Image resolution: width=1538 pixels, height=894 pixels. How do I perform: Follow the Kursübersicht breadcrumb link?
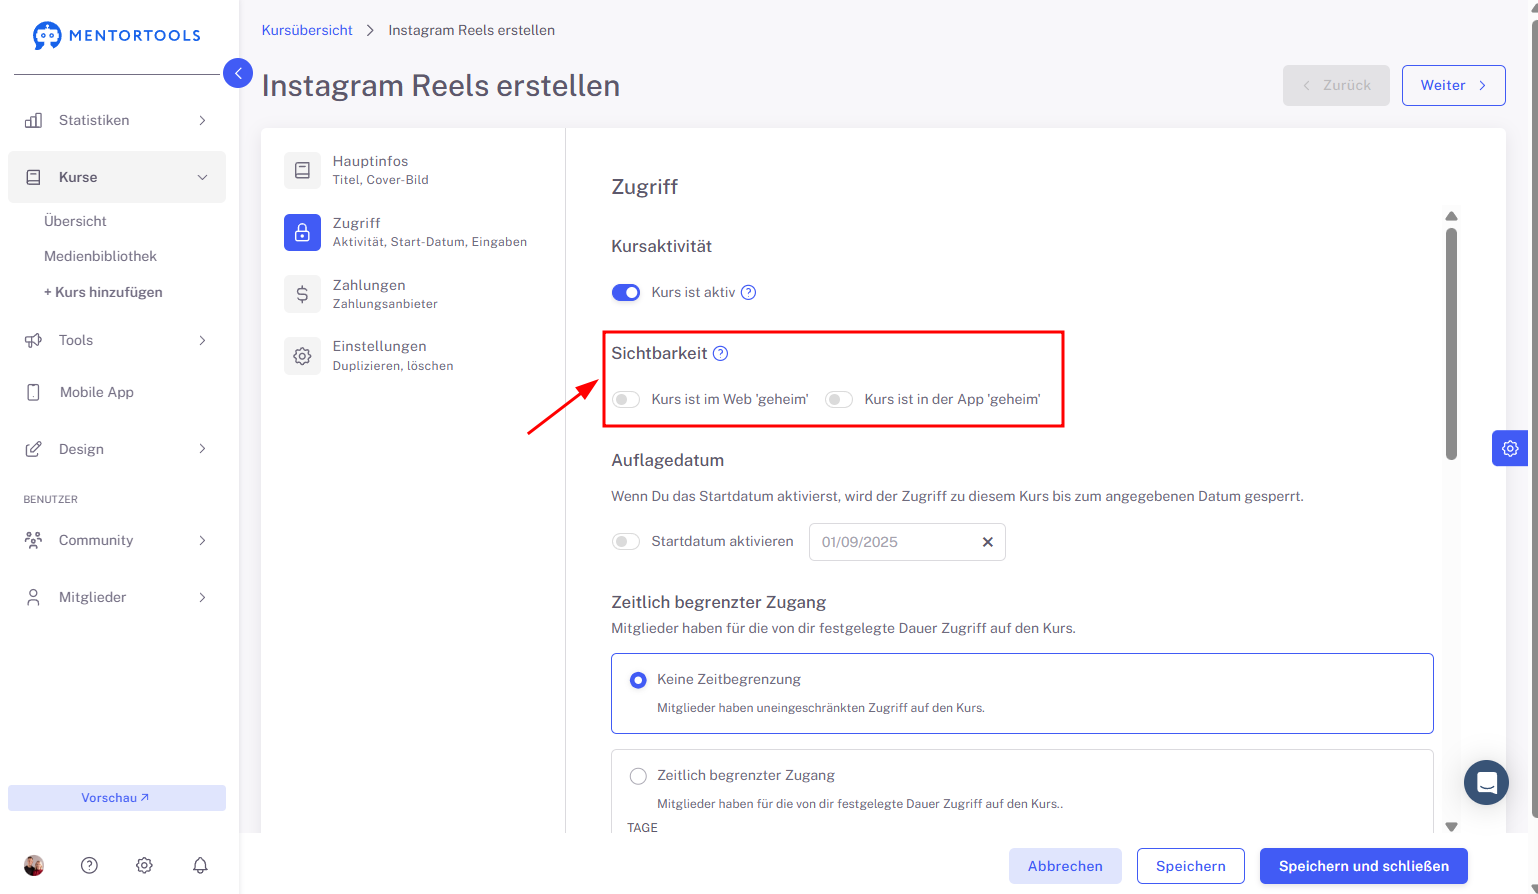307,30
